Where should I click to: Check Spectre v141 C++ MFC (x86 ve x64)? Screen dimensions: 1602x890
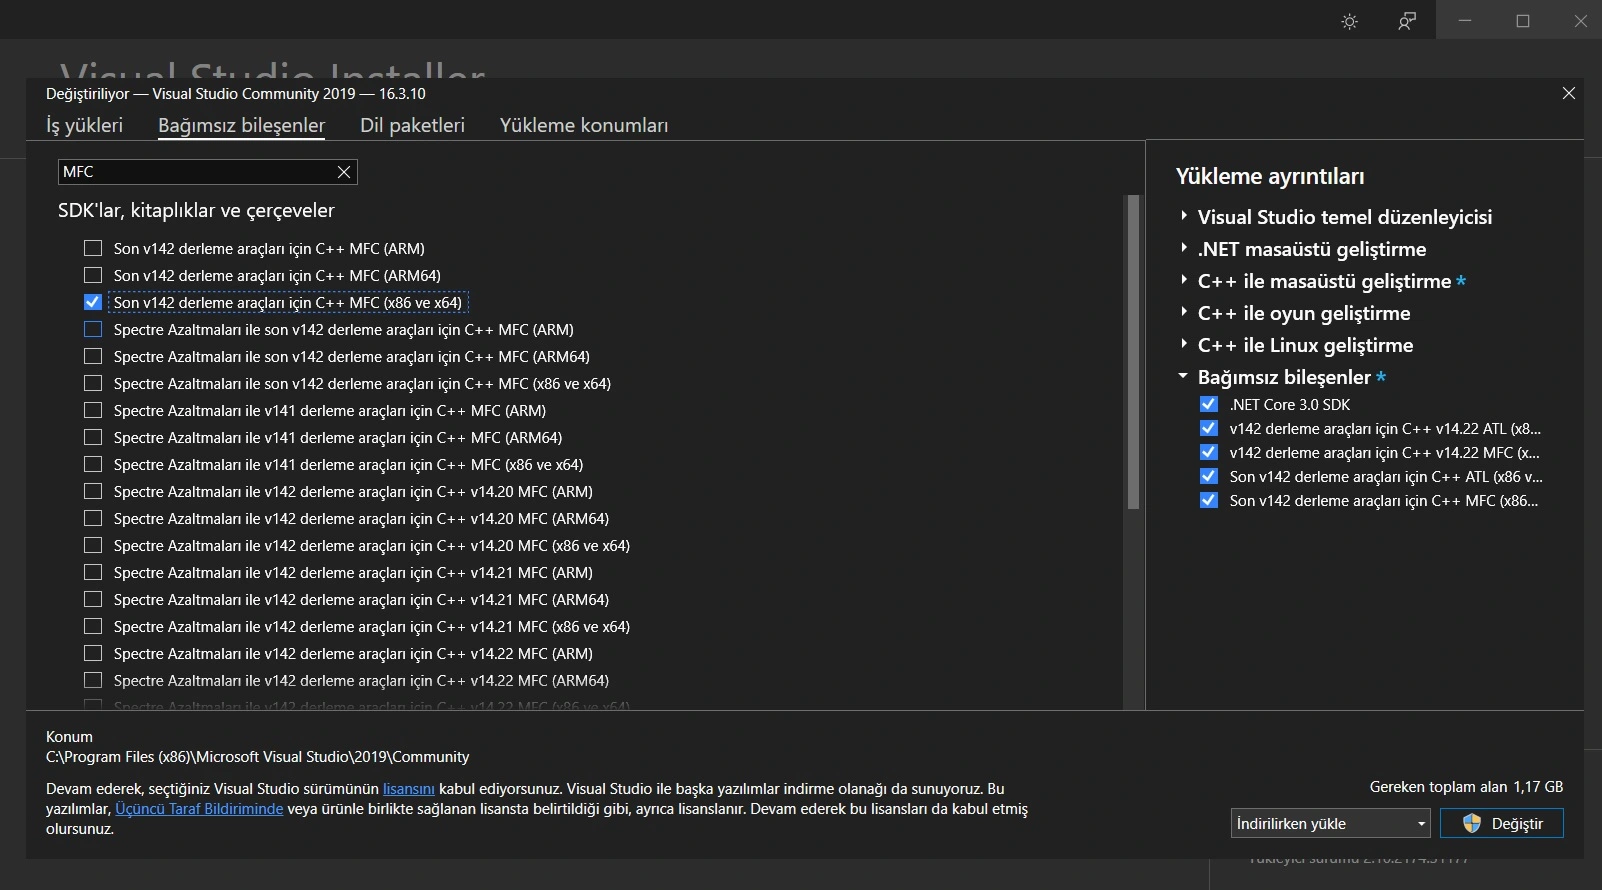pos(93,464)
